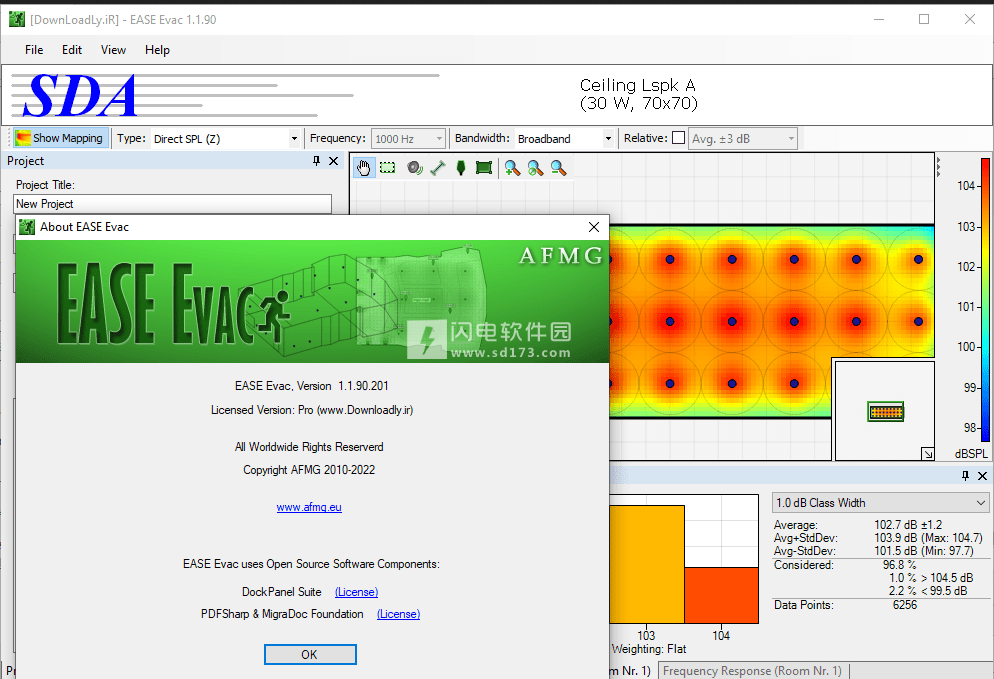Open the Type dropdown showing Direct SPL (Z)

click(x=225, y=139)
